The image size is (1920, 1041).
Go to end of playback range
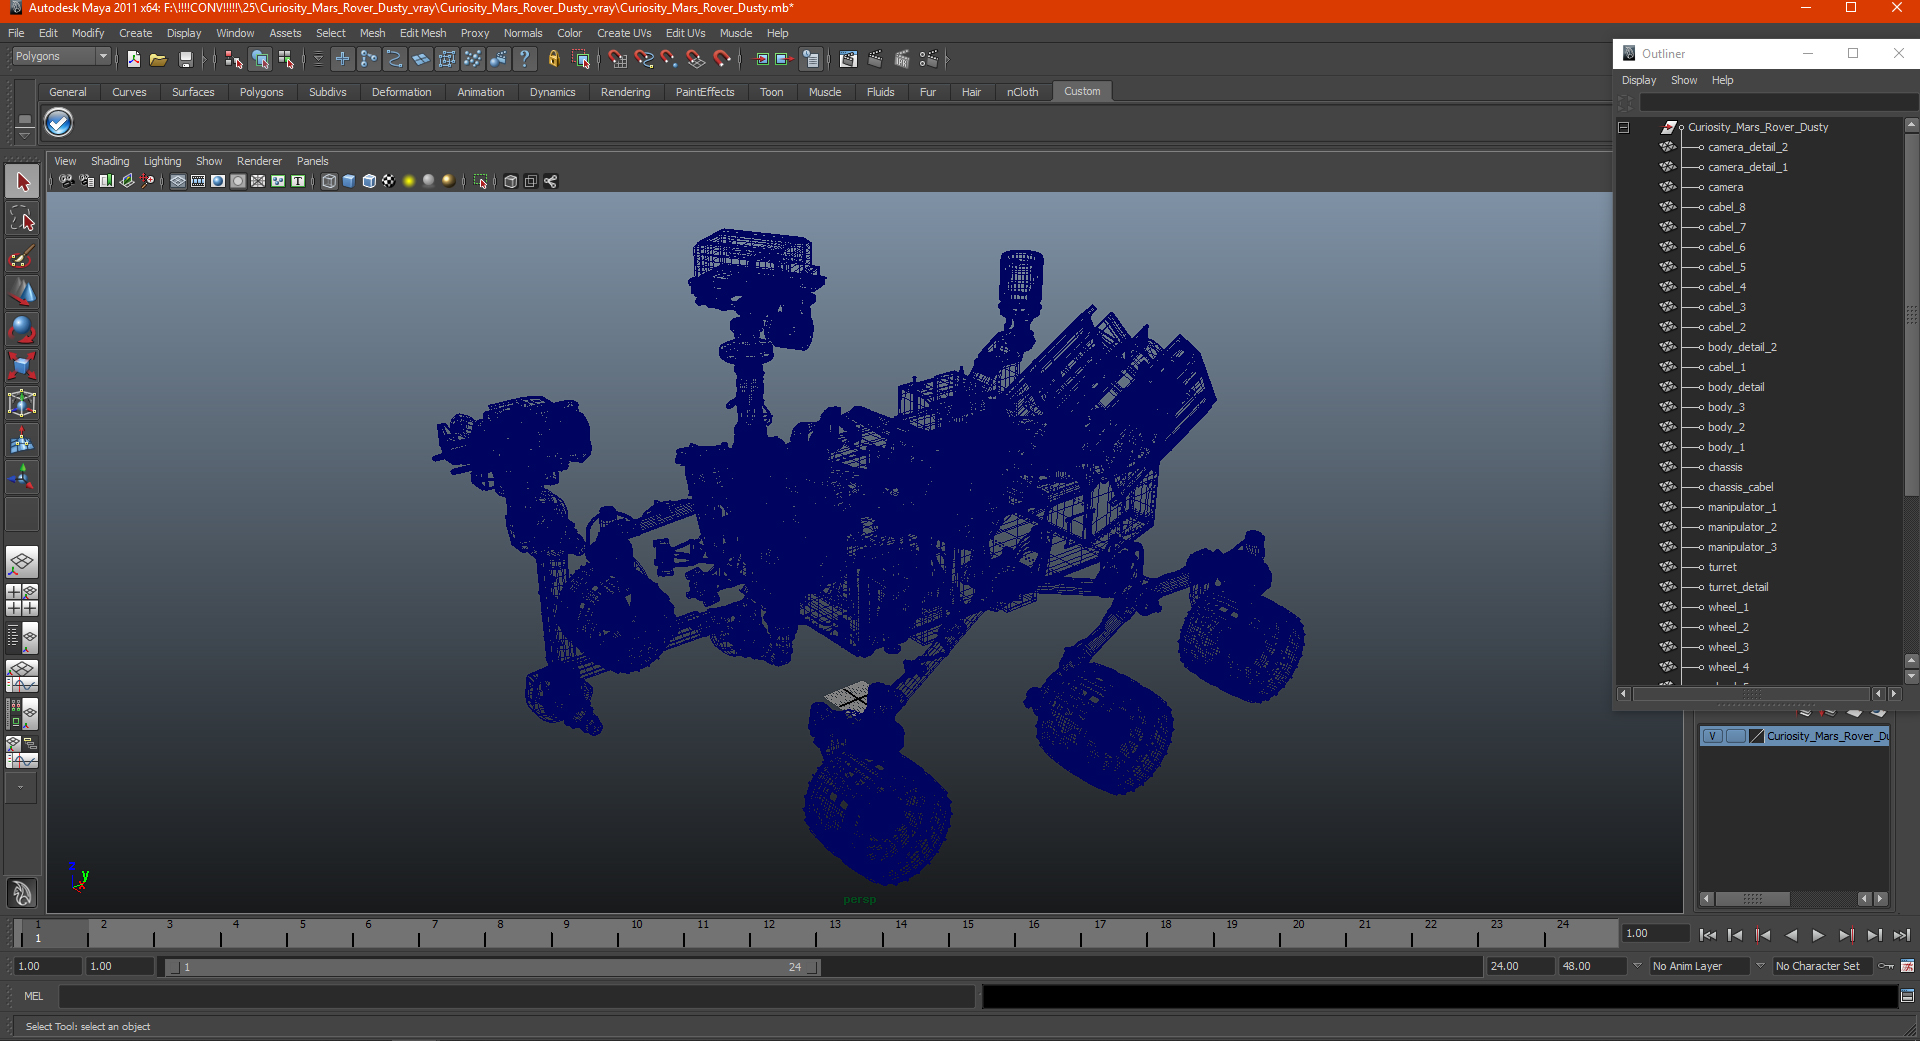pos(1901,935)
